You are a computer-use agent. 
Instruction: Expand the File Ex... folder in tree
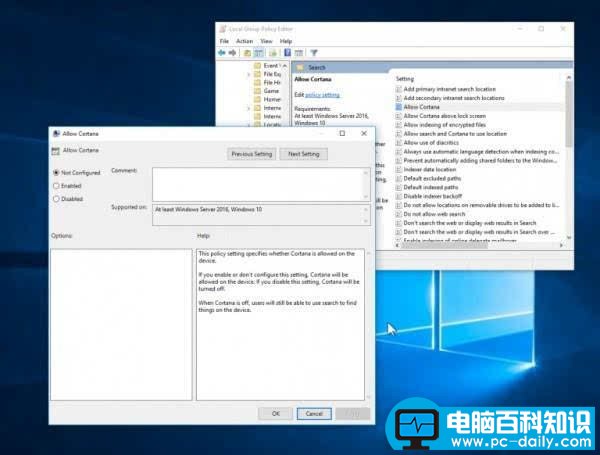pos(248,74)
